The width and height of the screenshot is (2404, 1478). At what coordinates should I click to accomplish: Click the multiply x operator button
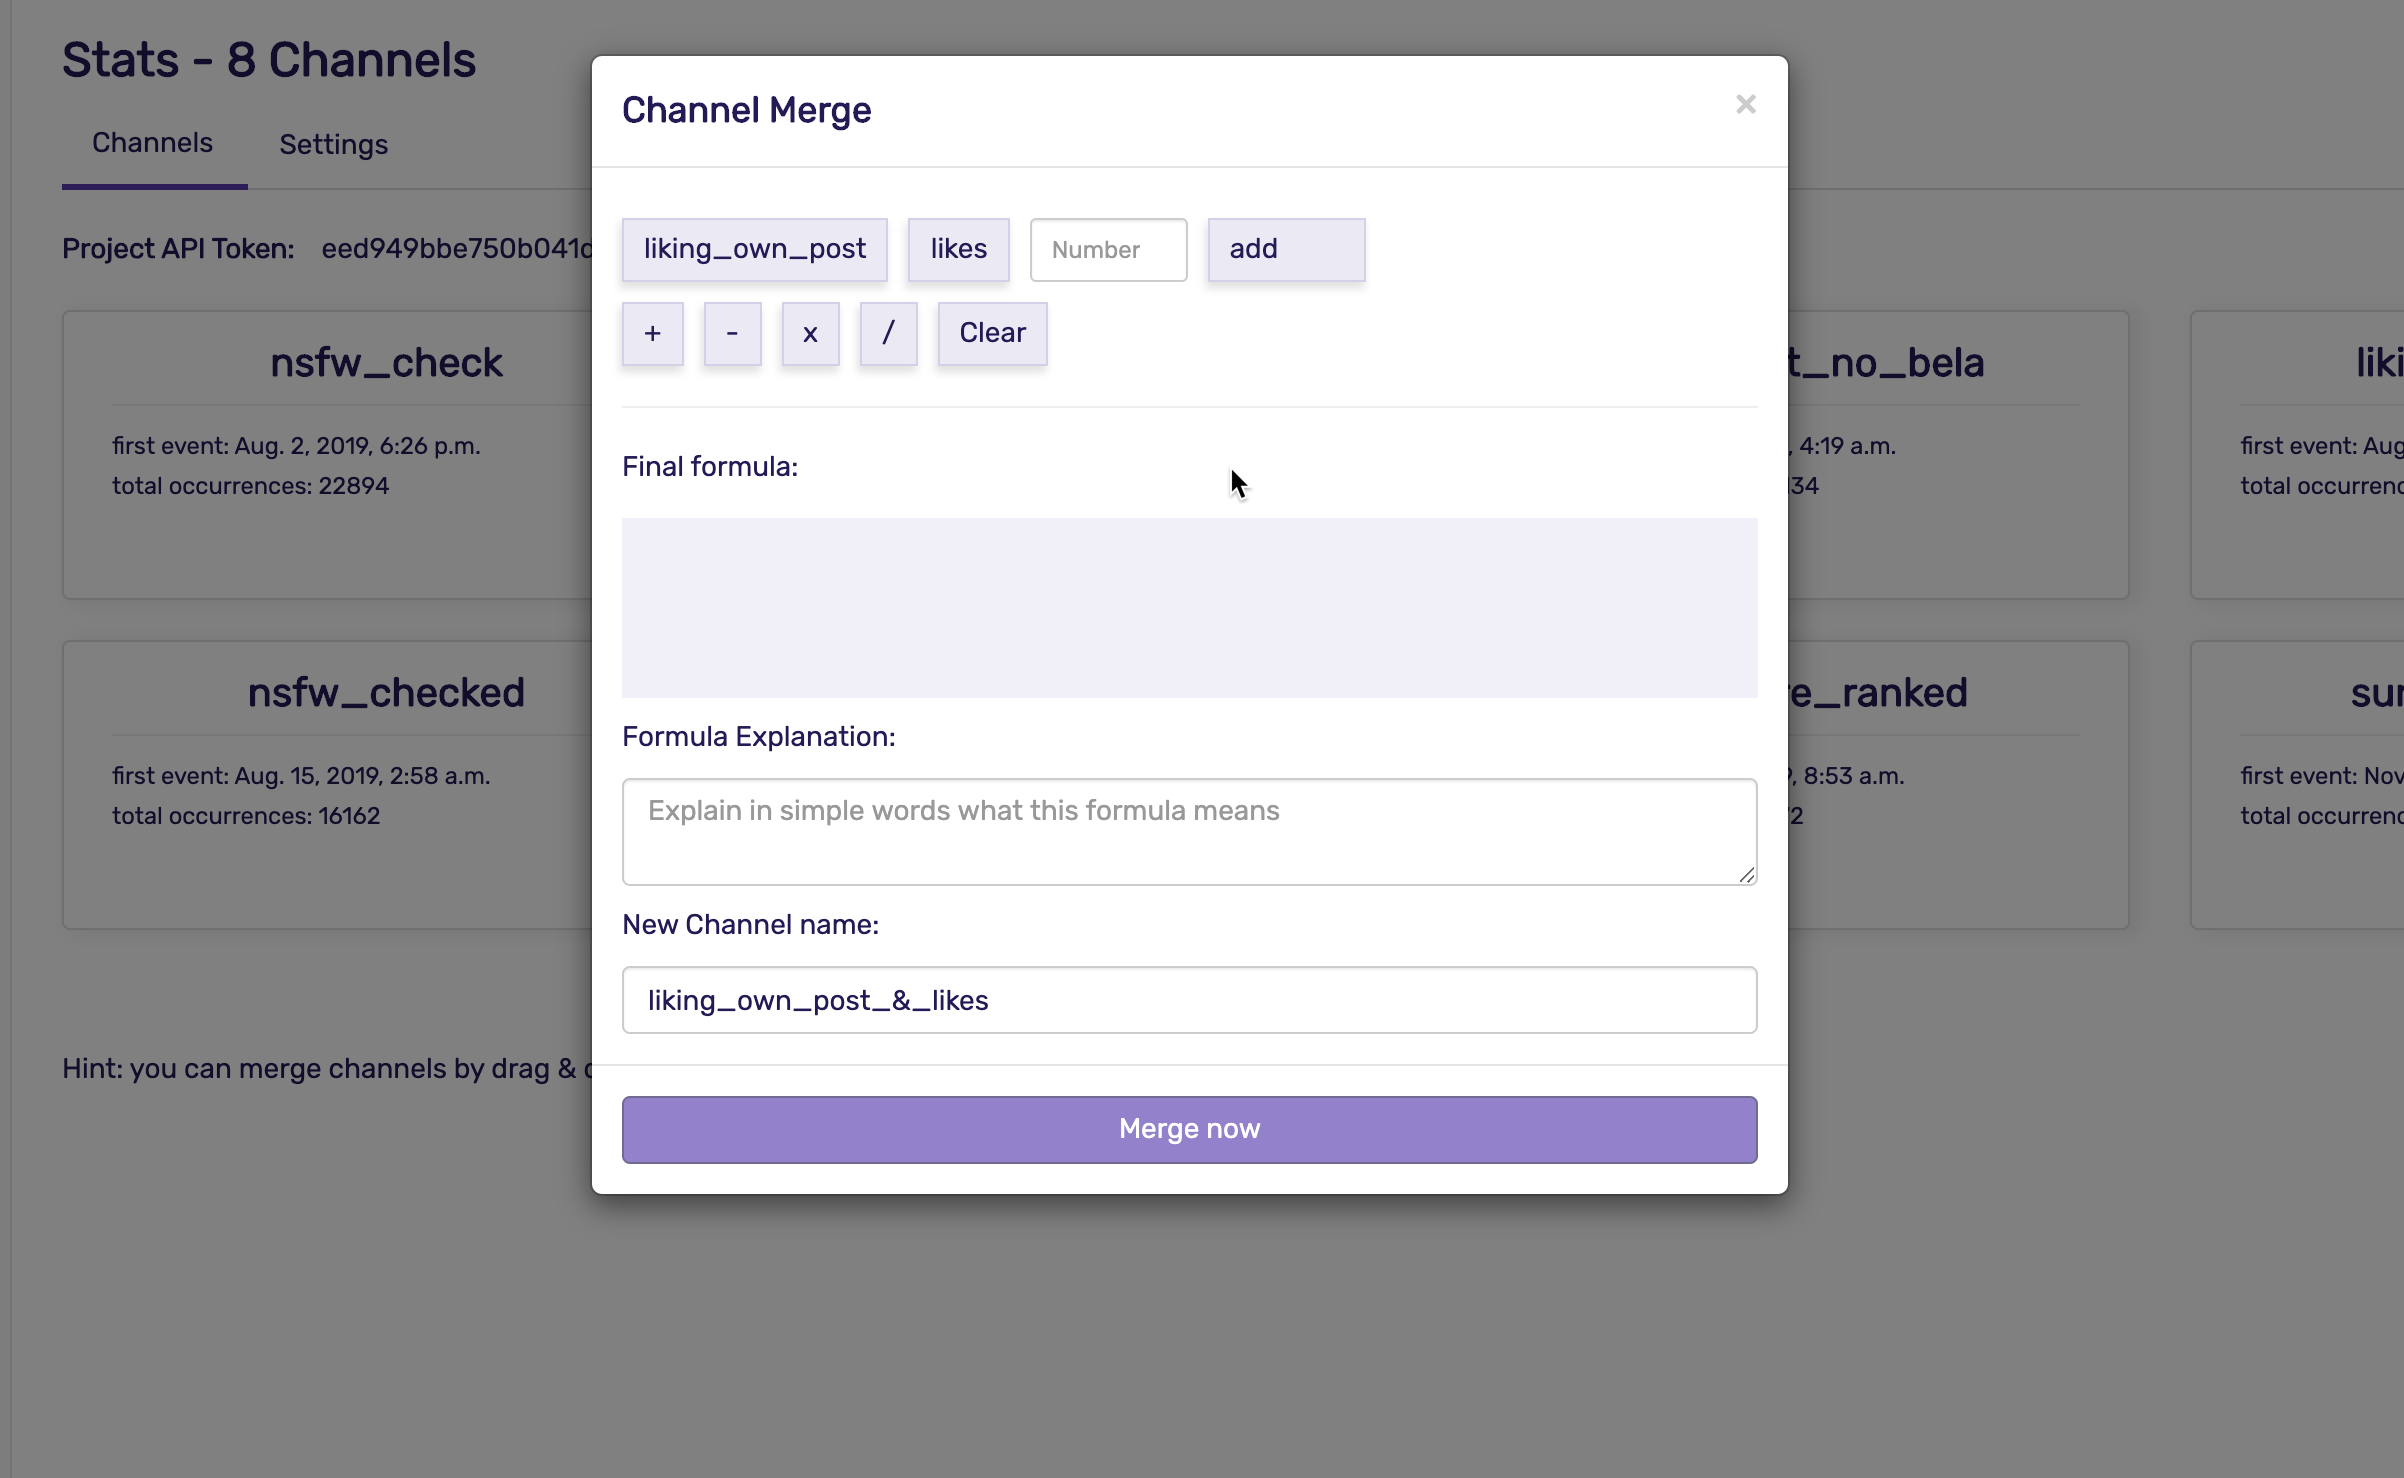810,334
